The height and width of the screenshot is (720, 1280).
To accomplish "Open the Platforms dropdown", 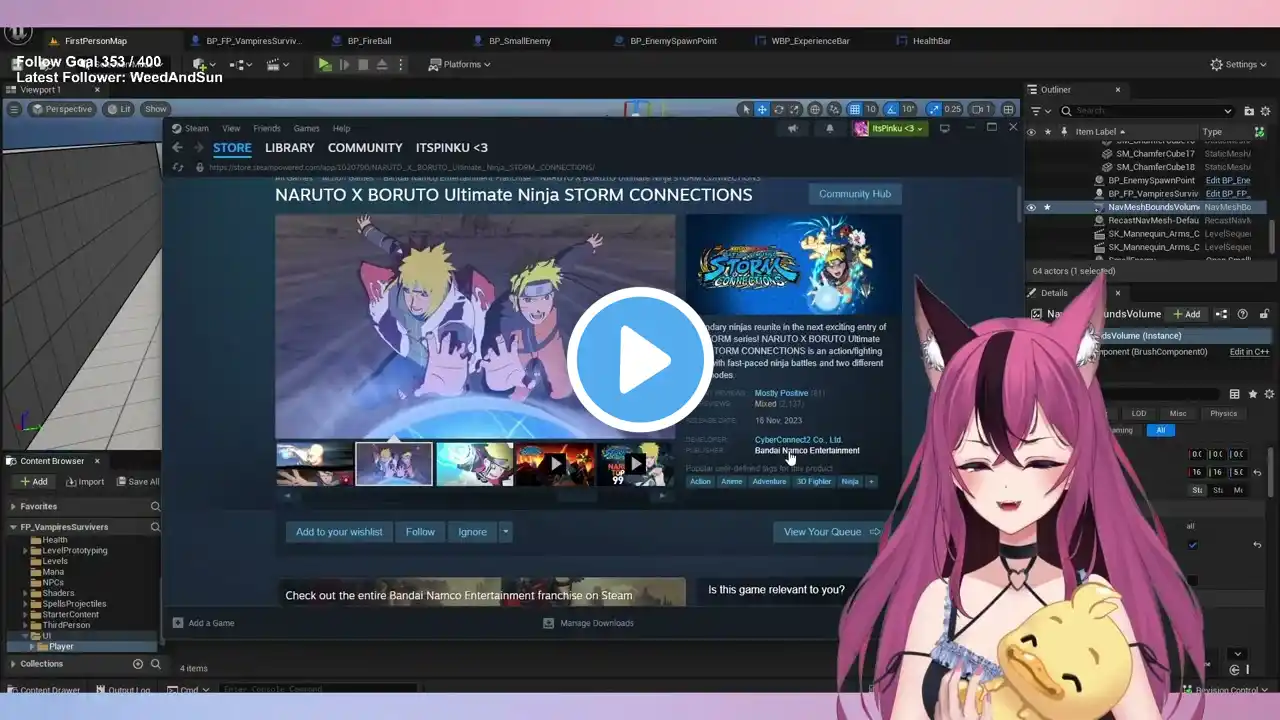I will pos(460,64).
